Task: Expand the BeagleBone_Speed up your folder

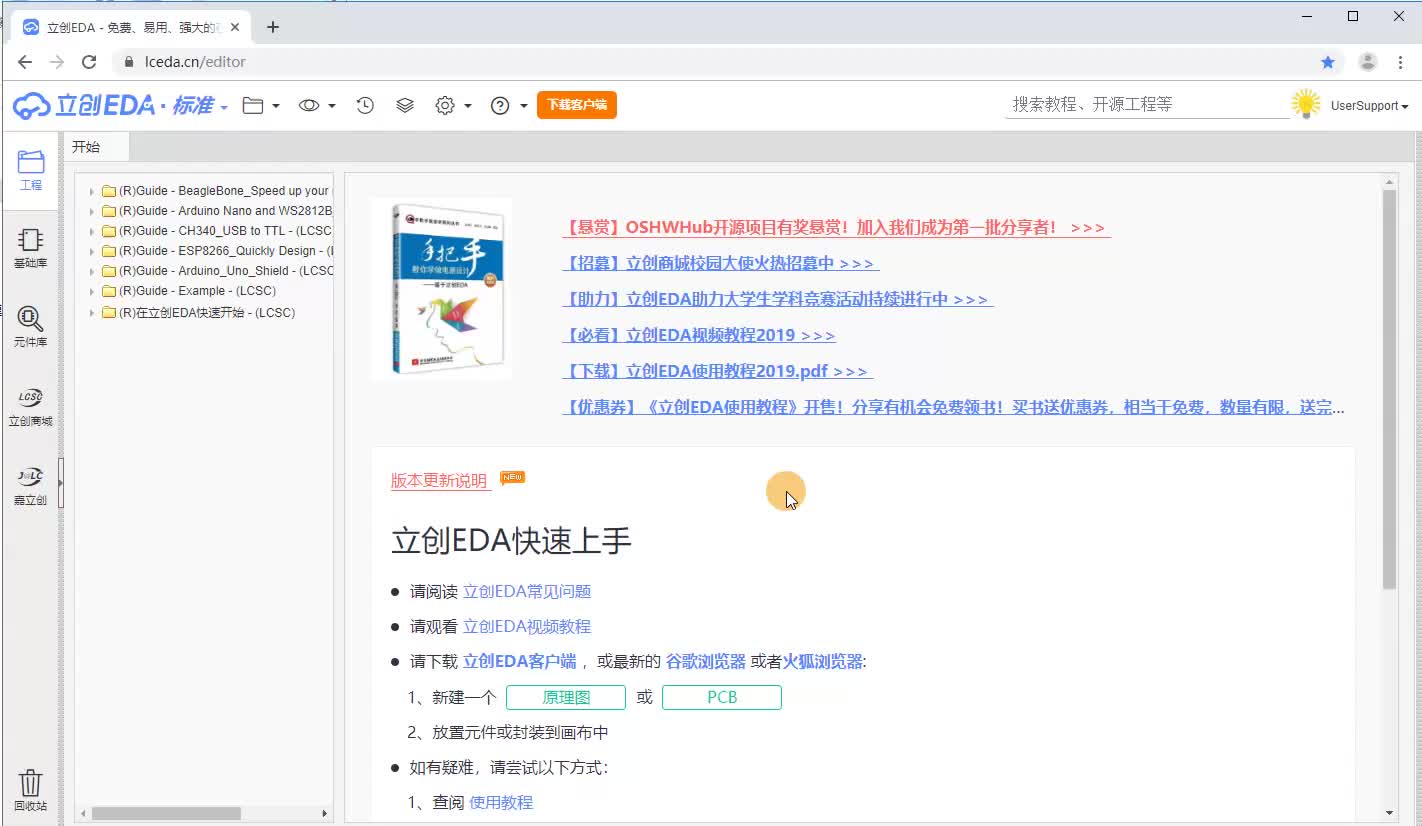Action: click(x=92, y=191)
